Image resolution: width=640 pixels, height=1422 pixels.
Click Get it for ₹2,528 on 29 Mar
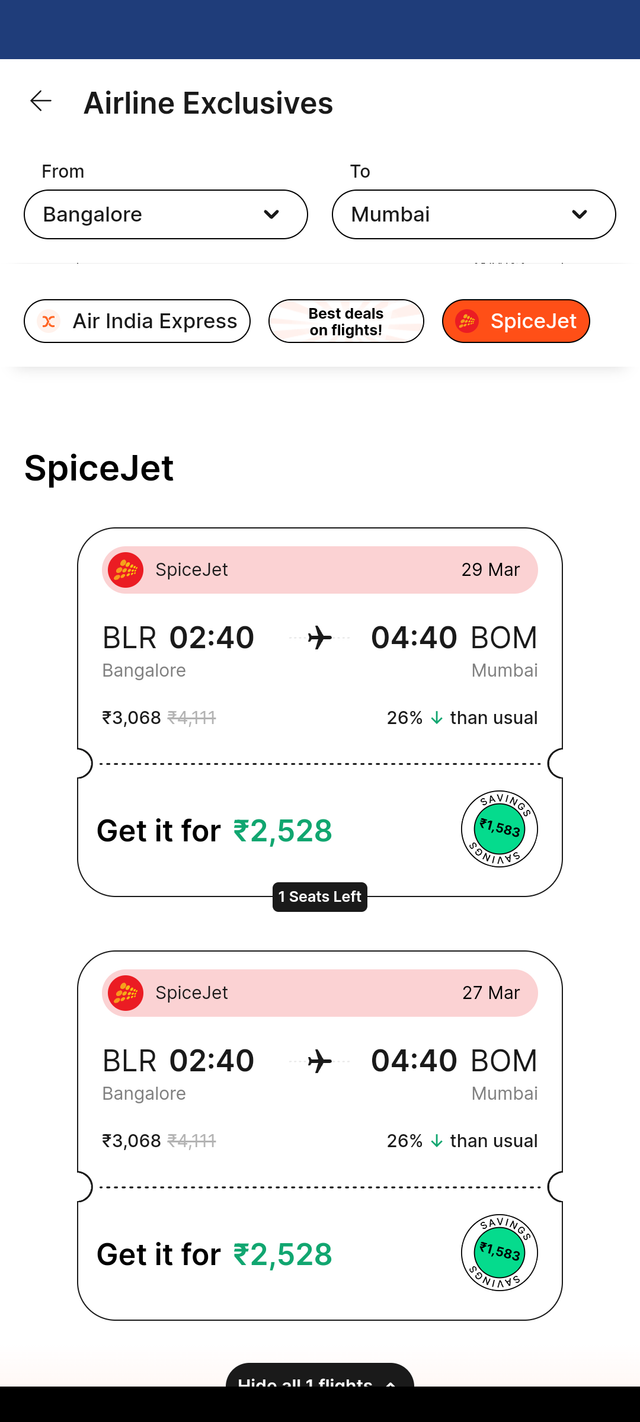pyautogui.click(x=214, y=830)
